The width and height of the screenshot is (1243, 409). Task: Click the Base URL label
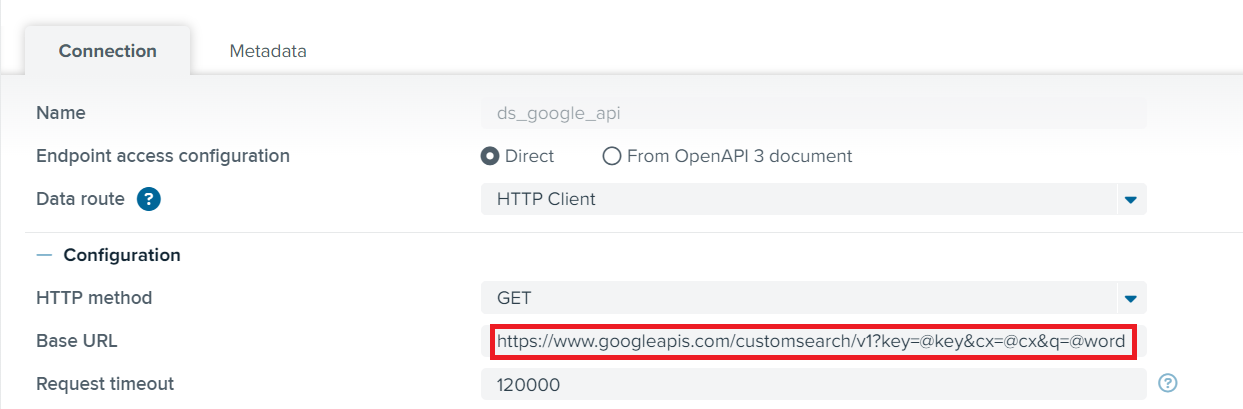pos(76,341)
